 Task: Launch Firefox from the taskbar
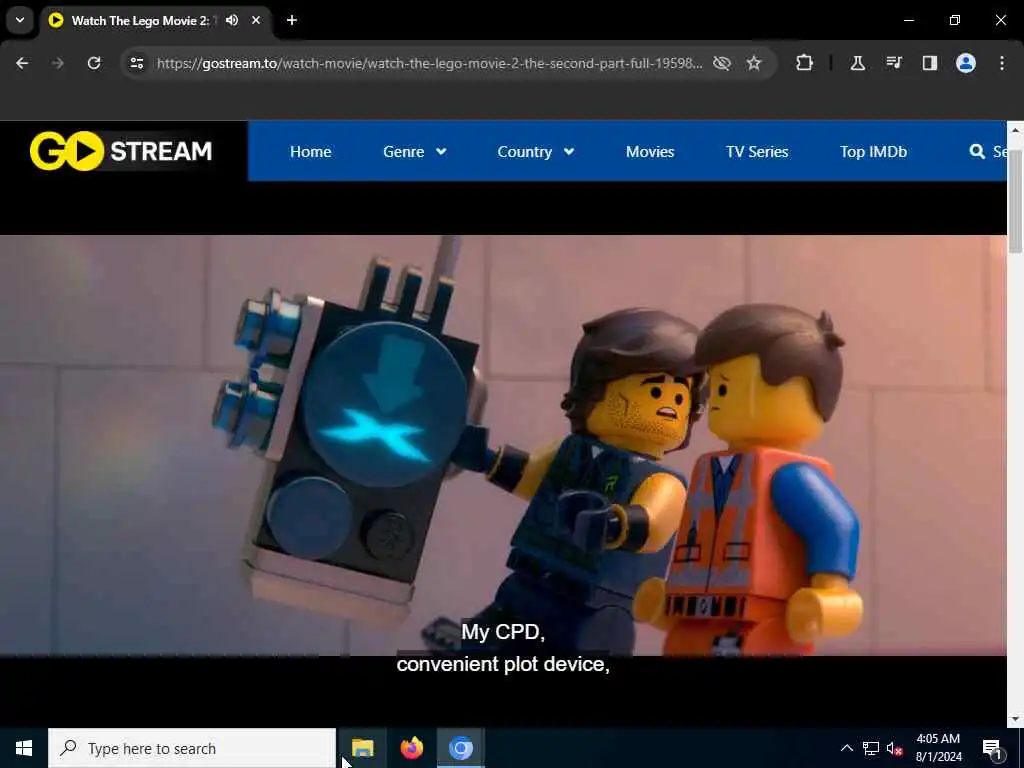[411, 748]
